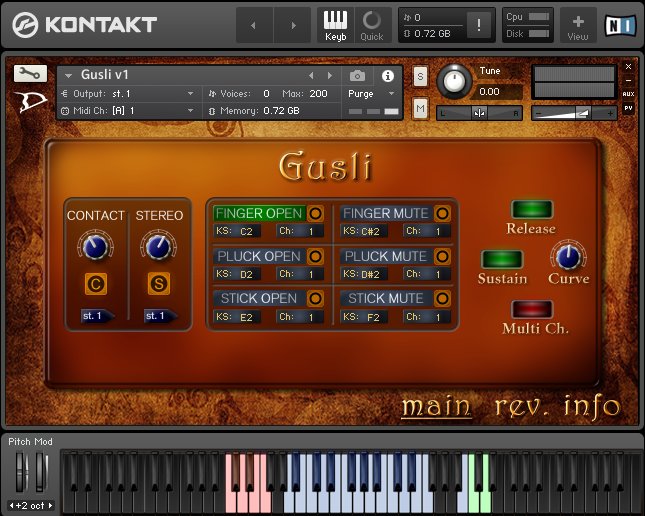Image resolution: width=645 pixels, height=516 pixels.
Task: Click the Tune knob
Action: 454,81
